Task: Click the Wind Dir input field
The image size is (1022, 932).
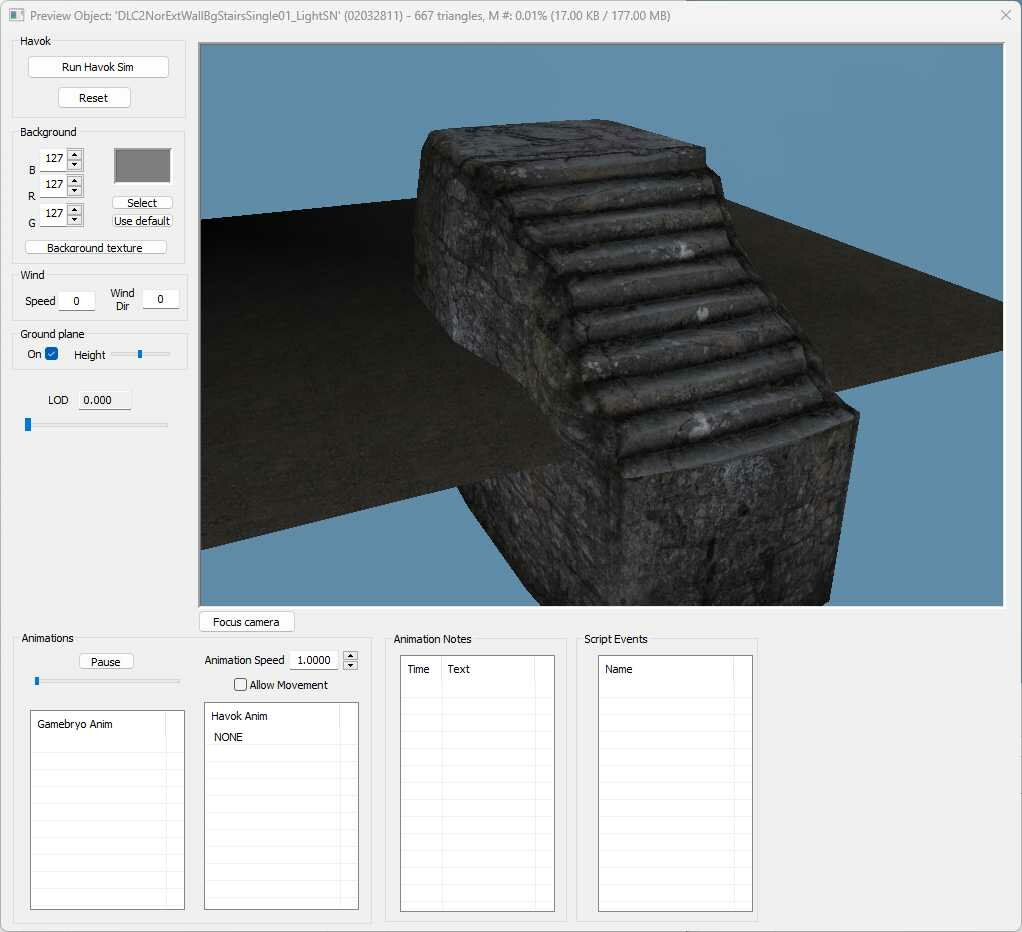Action: click(160, 299)
